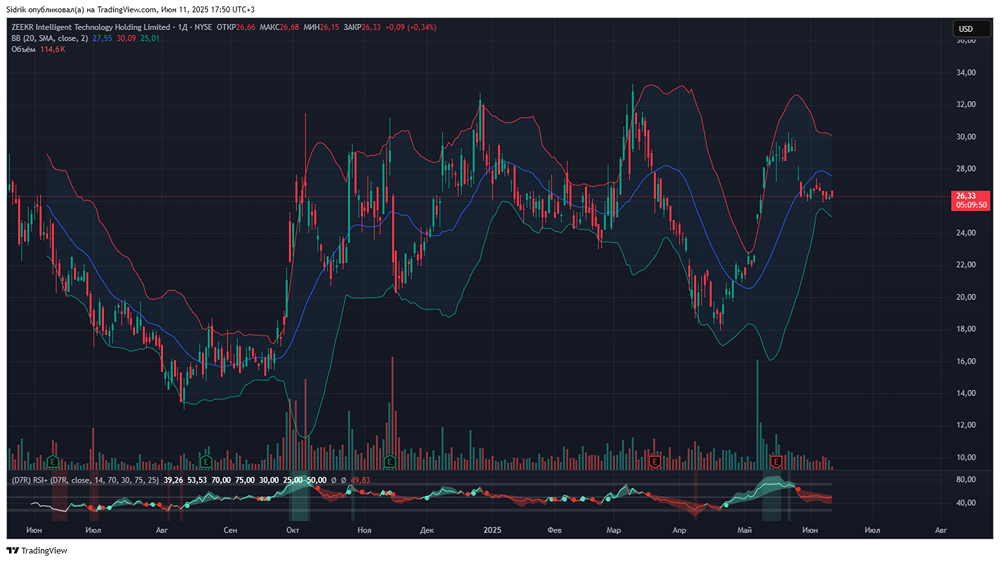The width and height of the screenshot is (1000, 562).
Task: Click the МИН low value 26,15
Action: [x=329, y=27]
